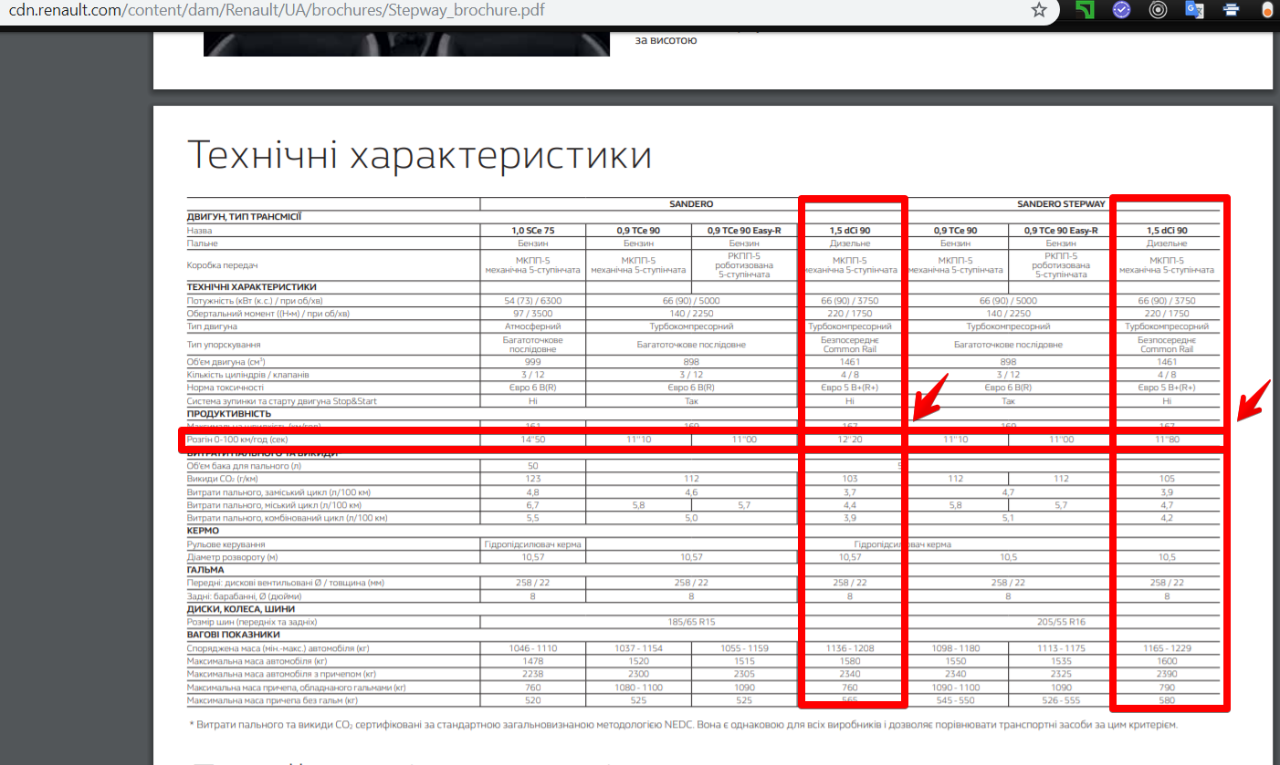Select the 1600 maximum mass value
Screen dimensions: 1280x765
click(x=1166, y=661)
